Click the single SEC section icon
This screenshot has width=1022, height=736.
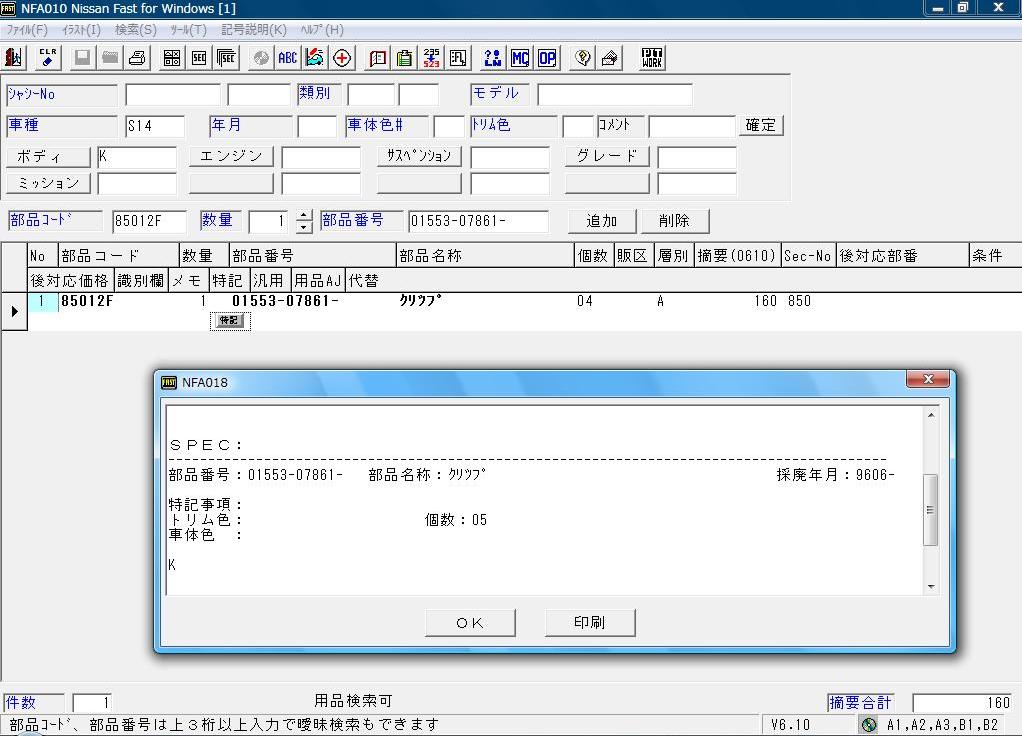coord(199,58)
